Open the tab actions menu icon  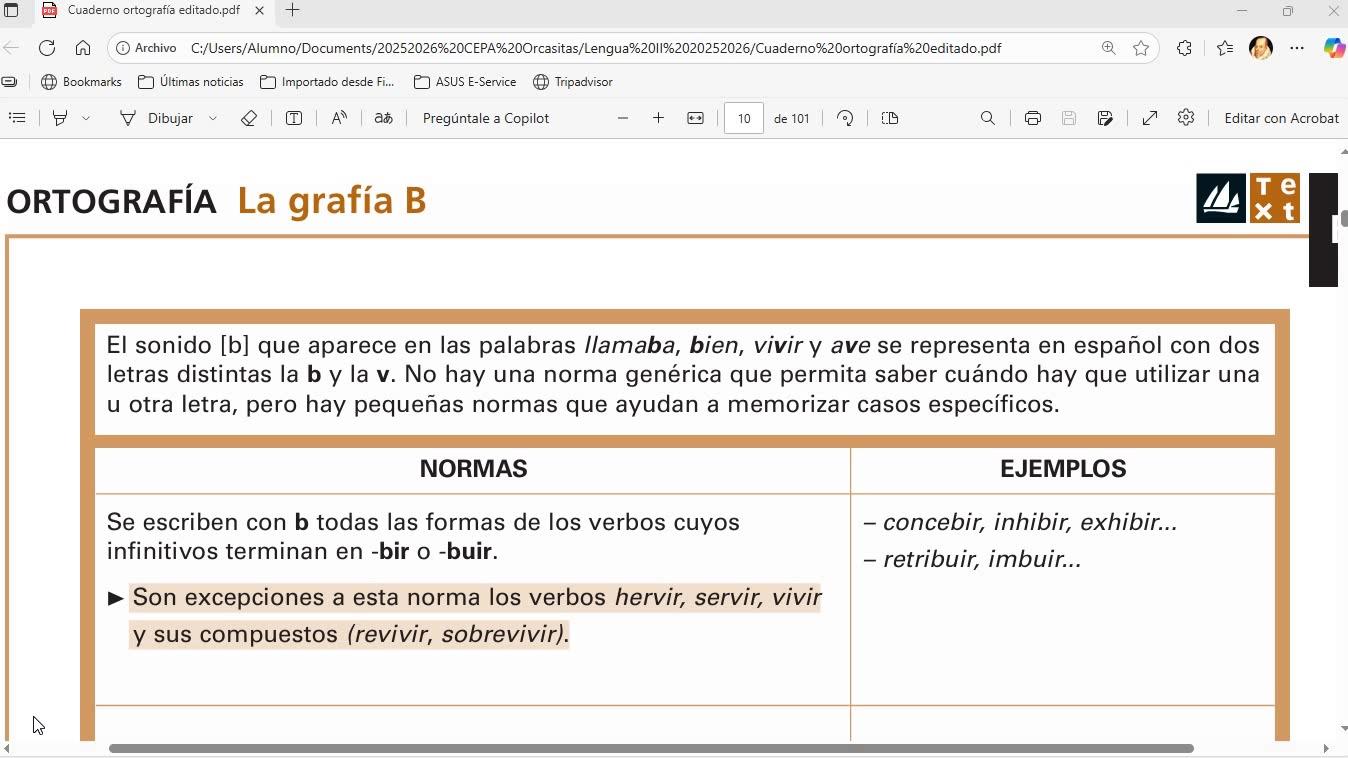(11, 10)
